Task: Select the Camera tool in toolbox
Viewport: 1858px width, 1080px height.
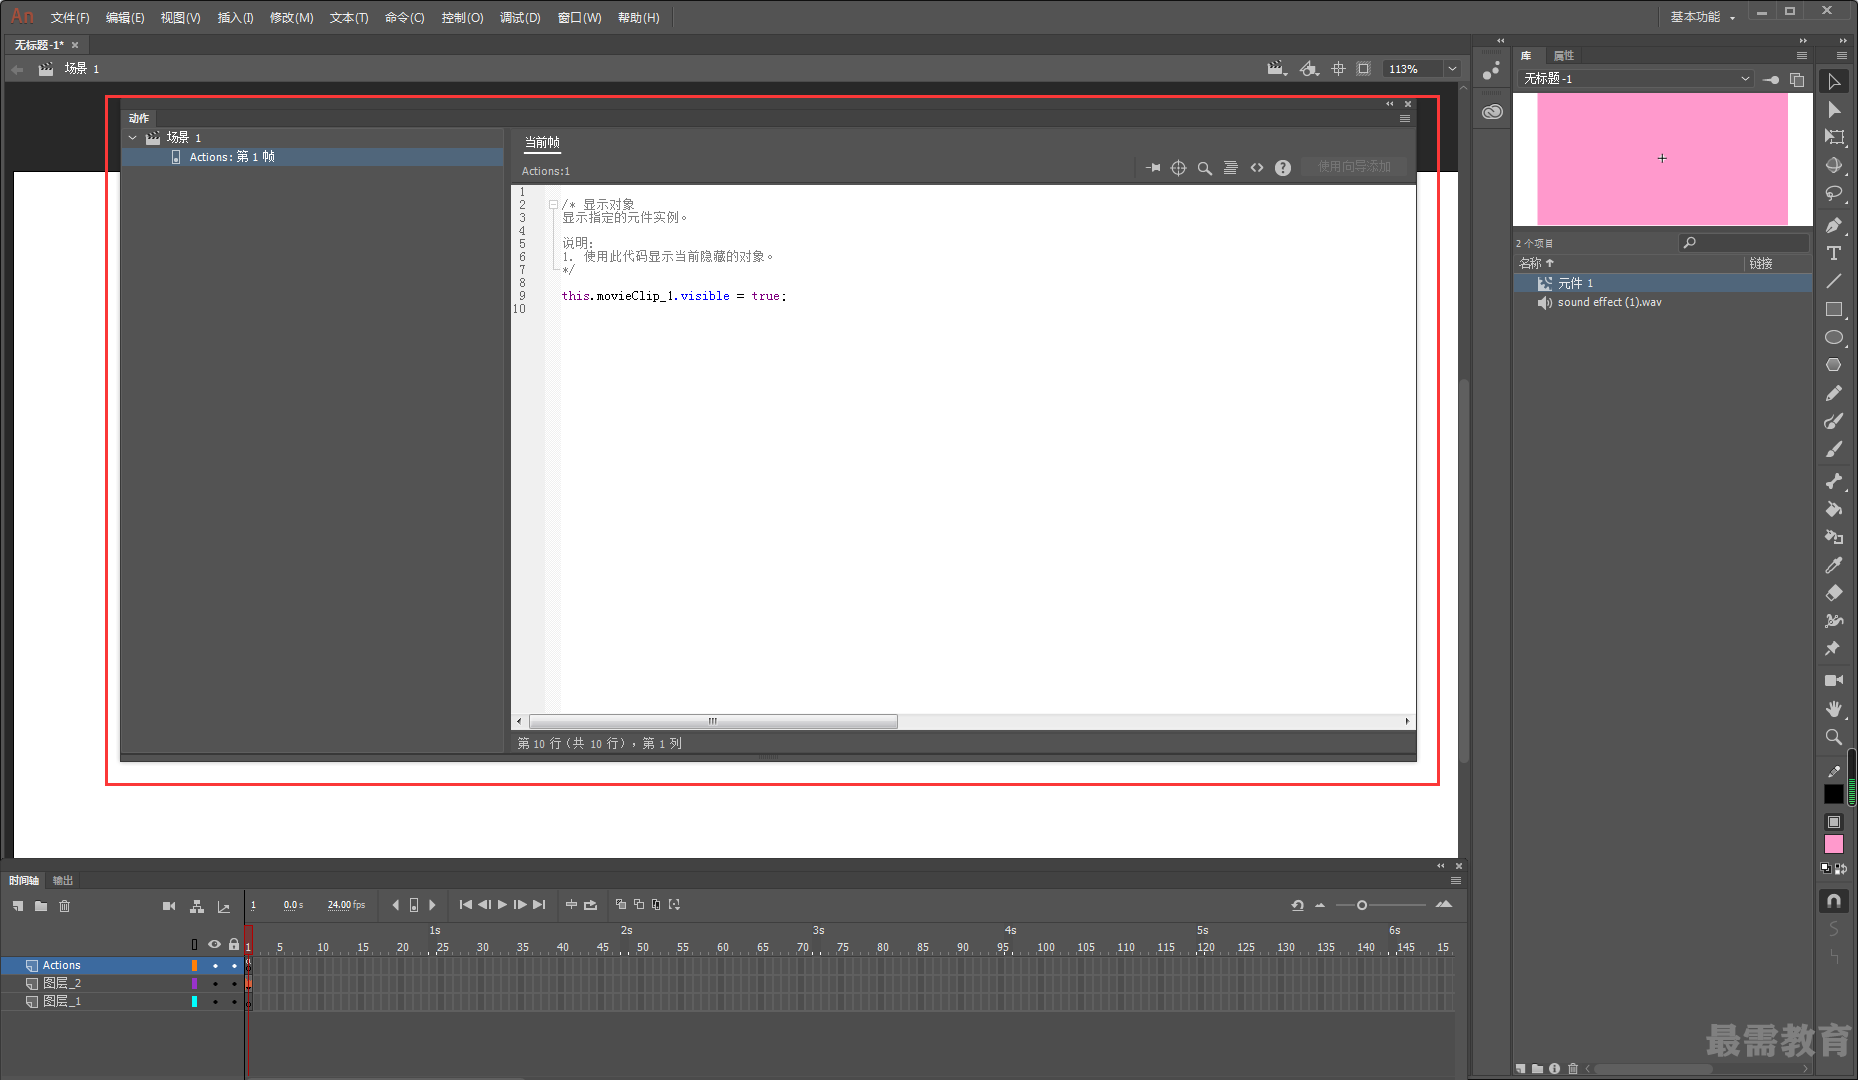Action: point(1834,680)
